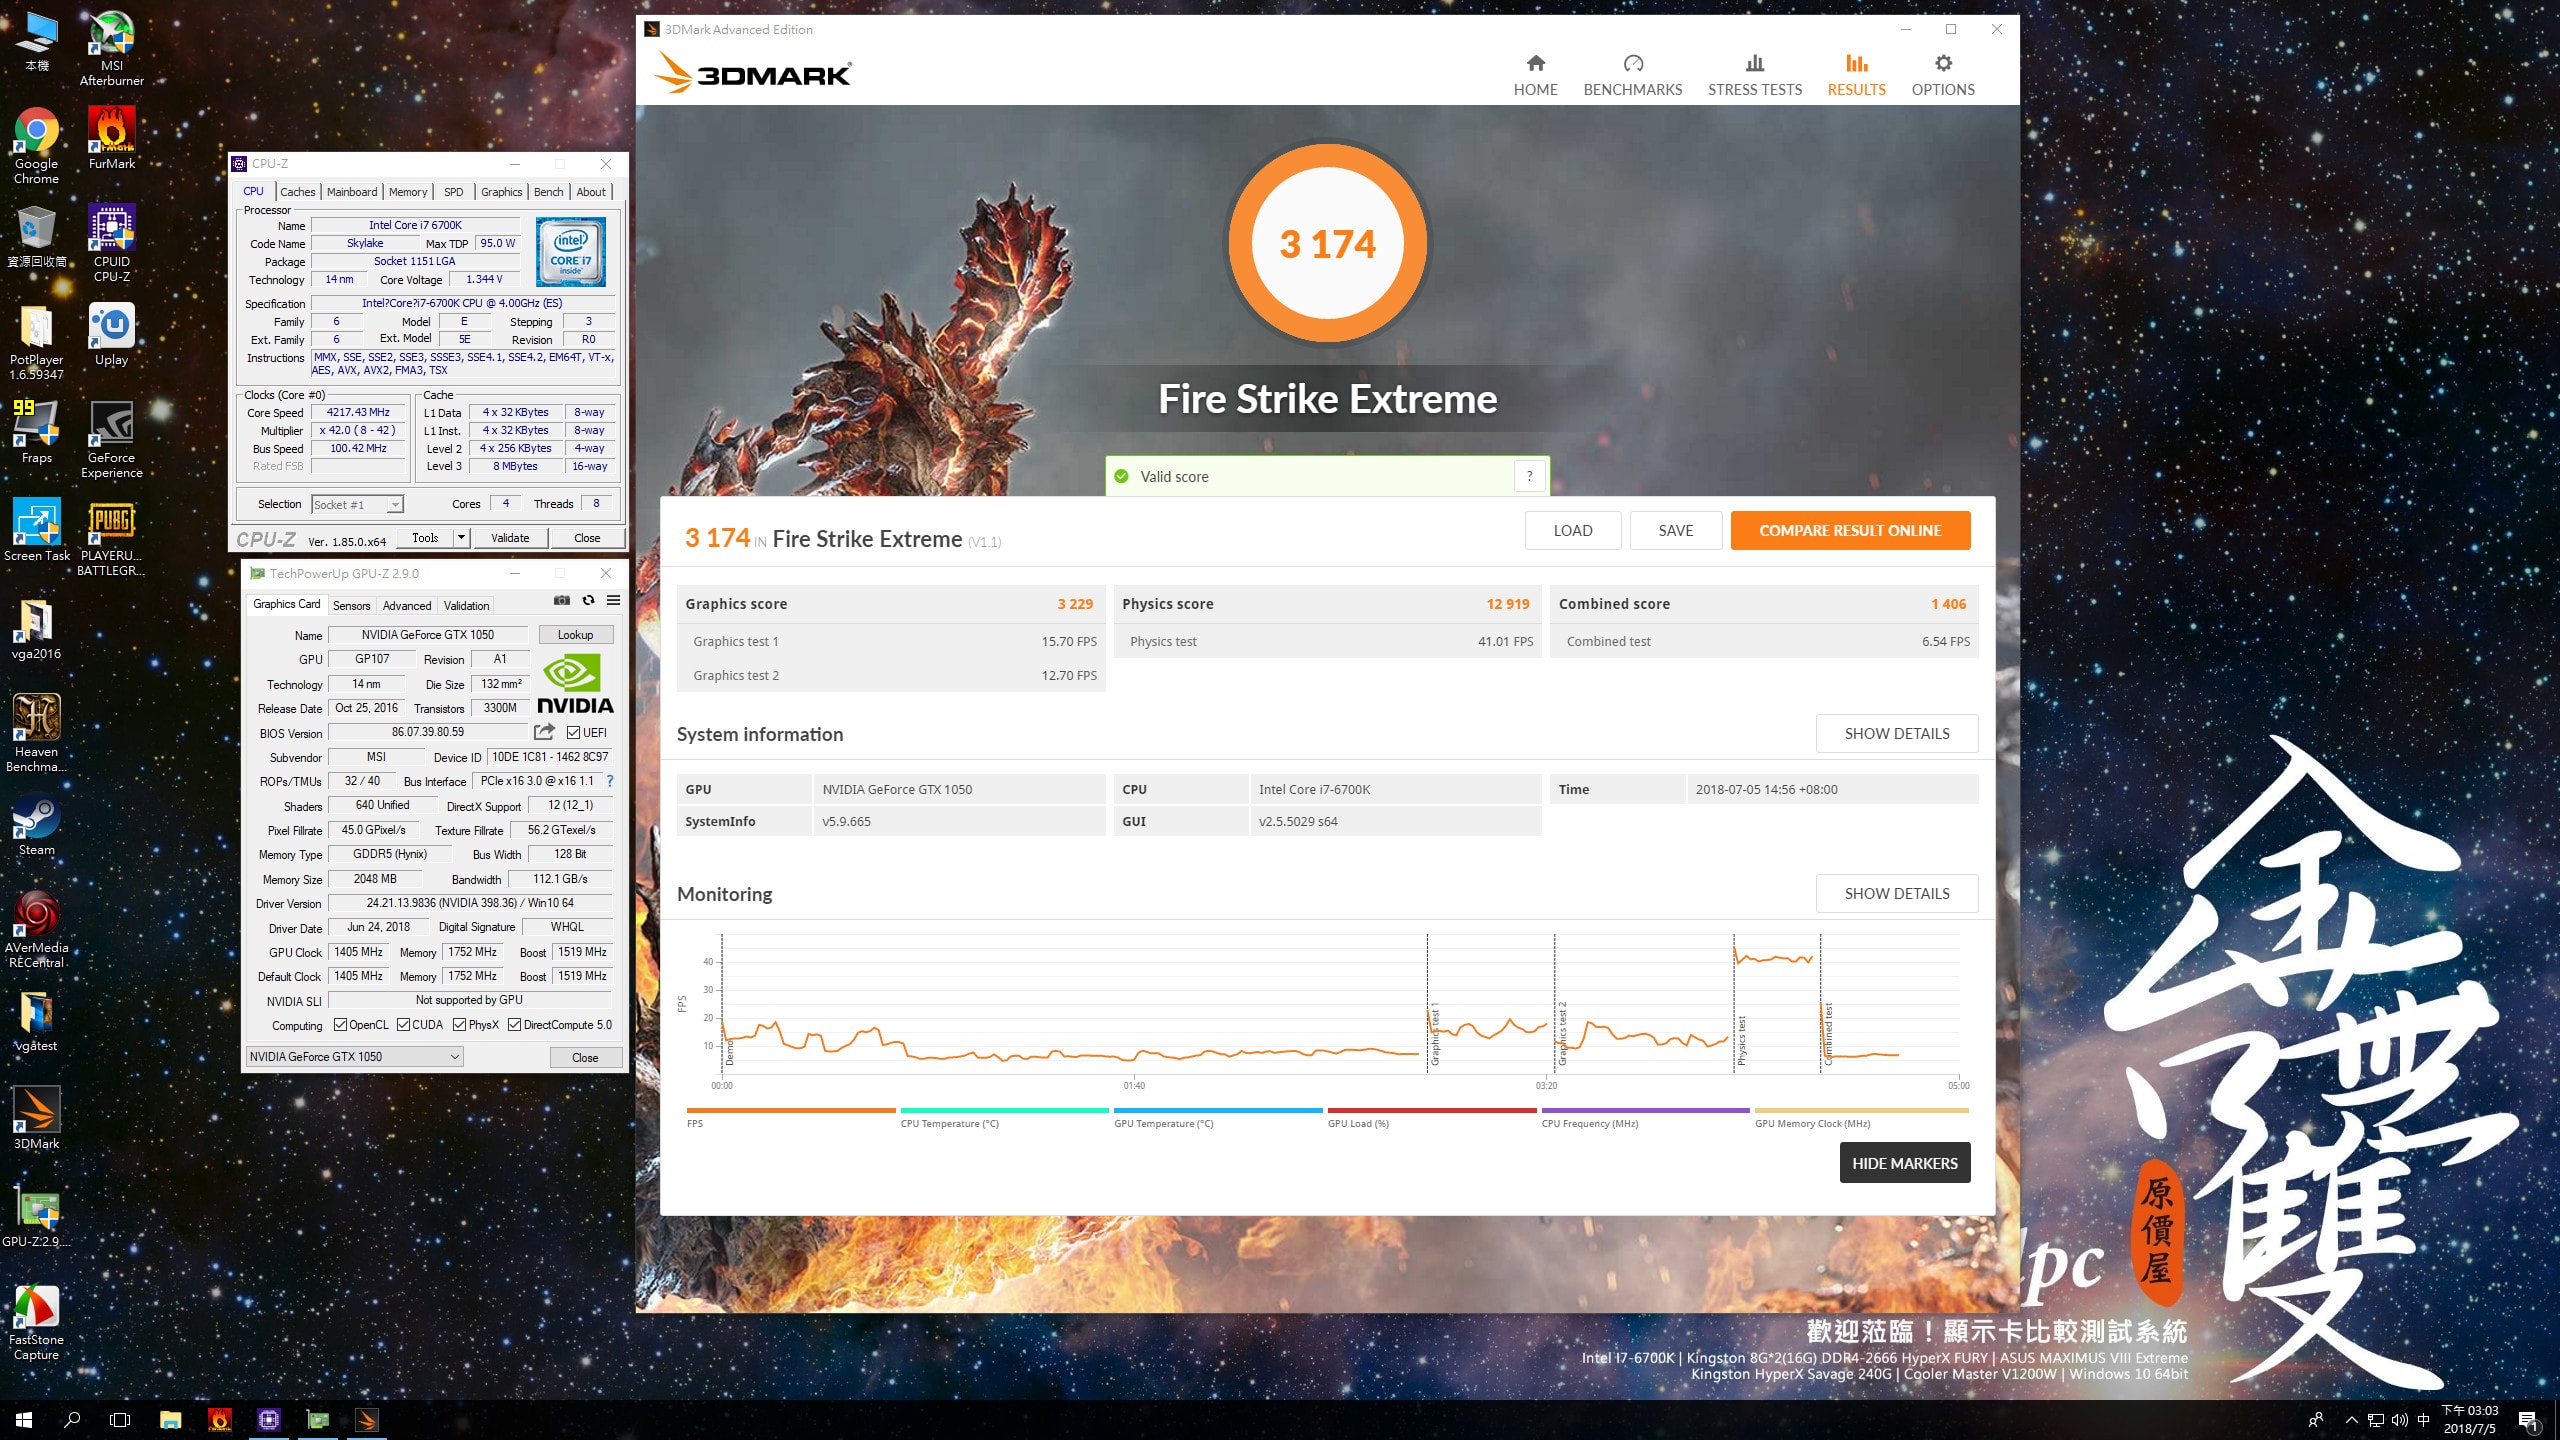
Task: Click Physics test marker on chart
Action: point(1741,1040)
